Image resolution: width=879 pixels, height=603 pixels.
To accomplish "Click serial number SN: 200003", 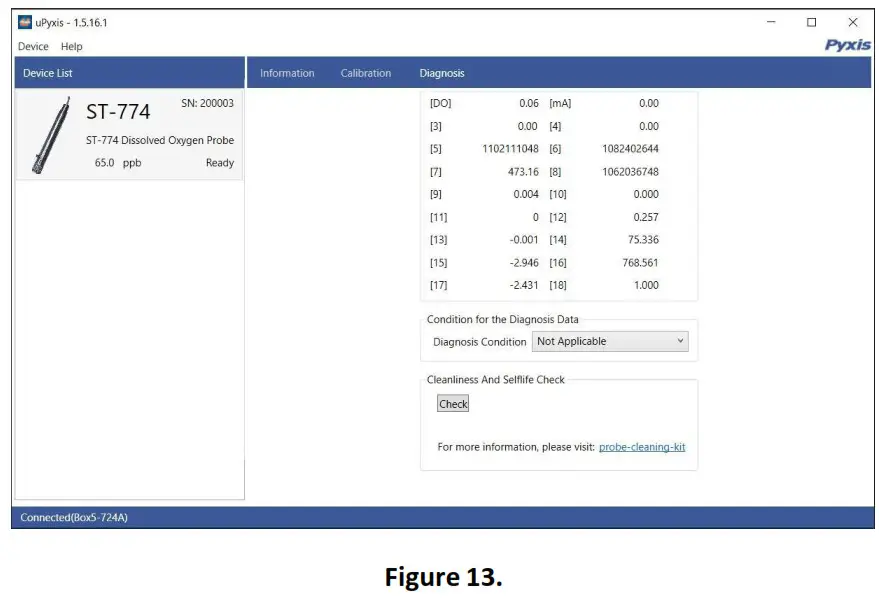I will (207, 103).
